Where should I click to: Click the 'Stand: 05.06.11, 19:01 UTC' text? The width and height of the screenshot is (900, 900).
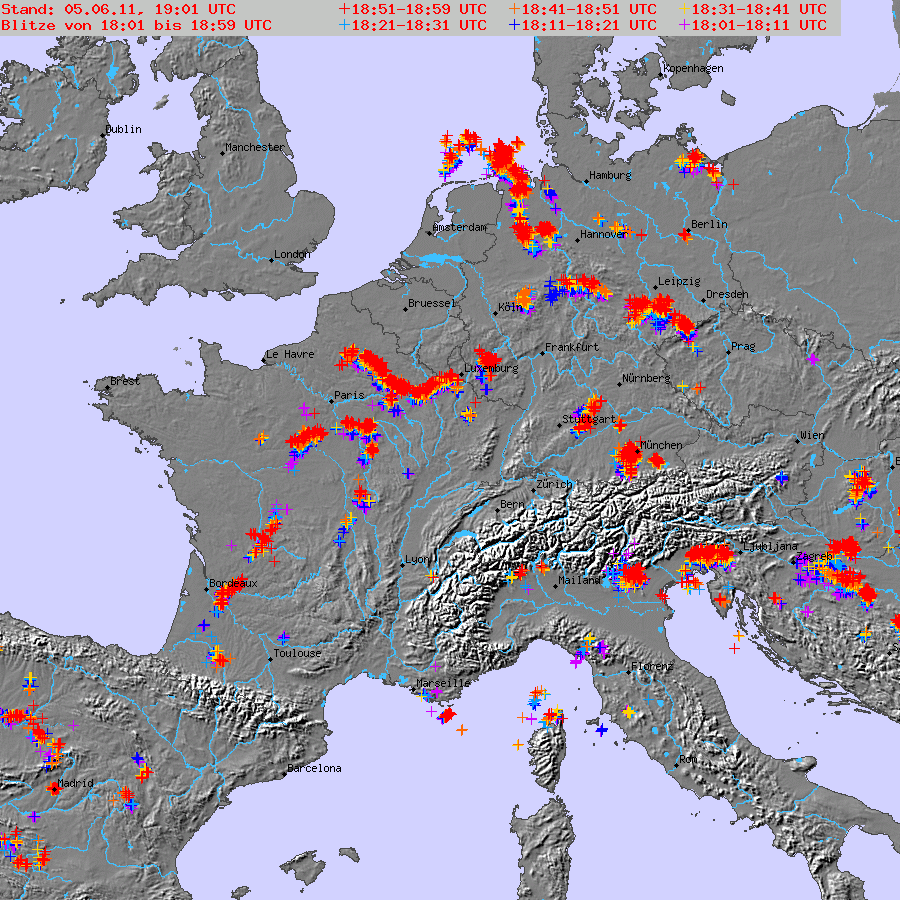click(x=119, y=10)
